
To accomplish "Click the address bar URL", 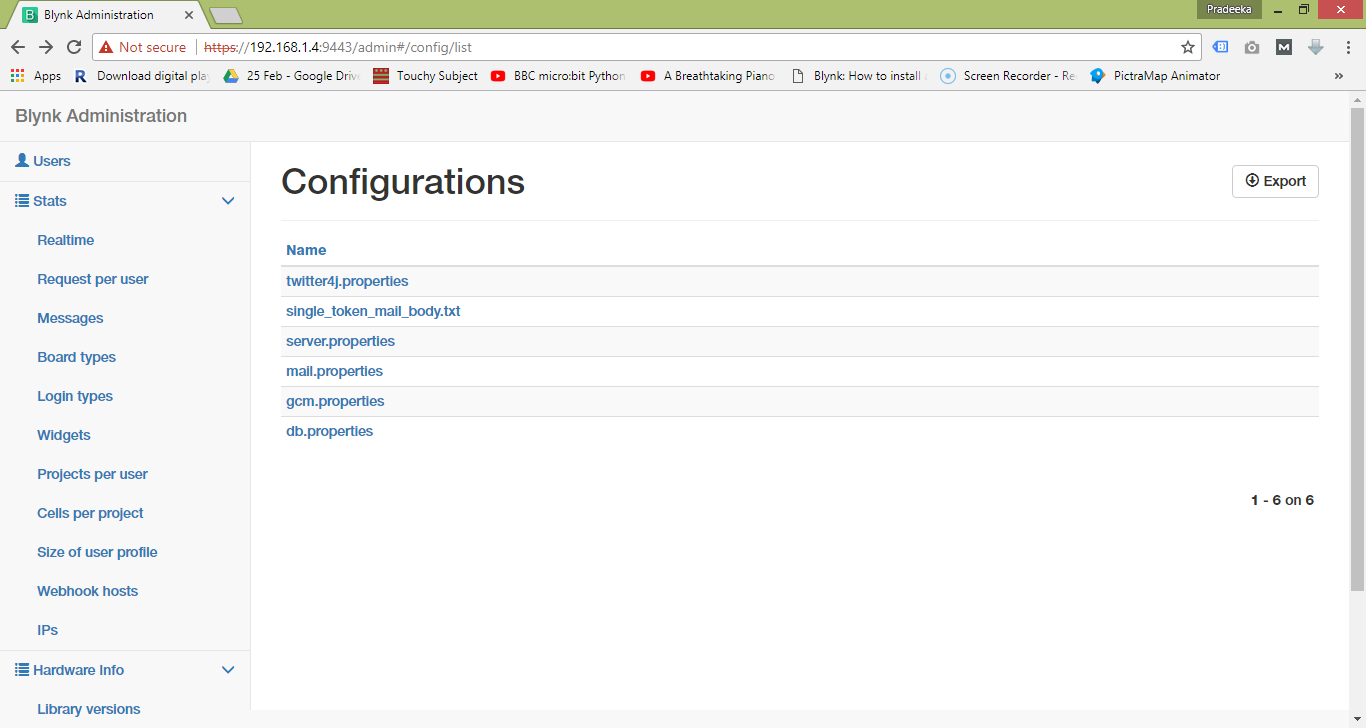I will [338, 47].
